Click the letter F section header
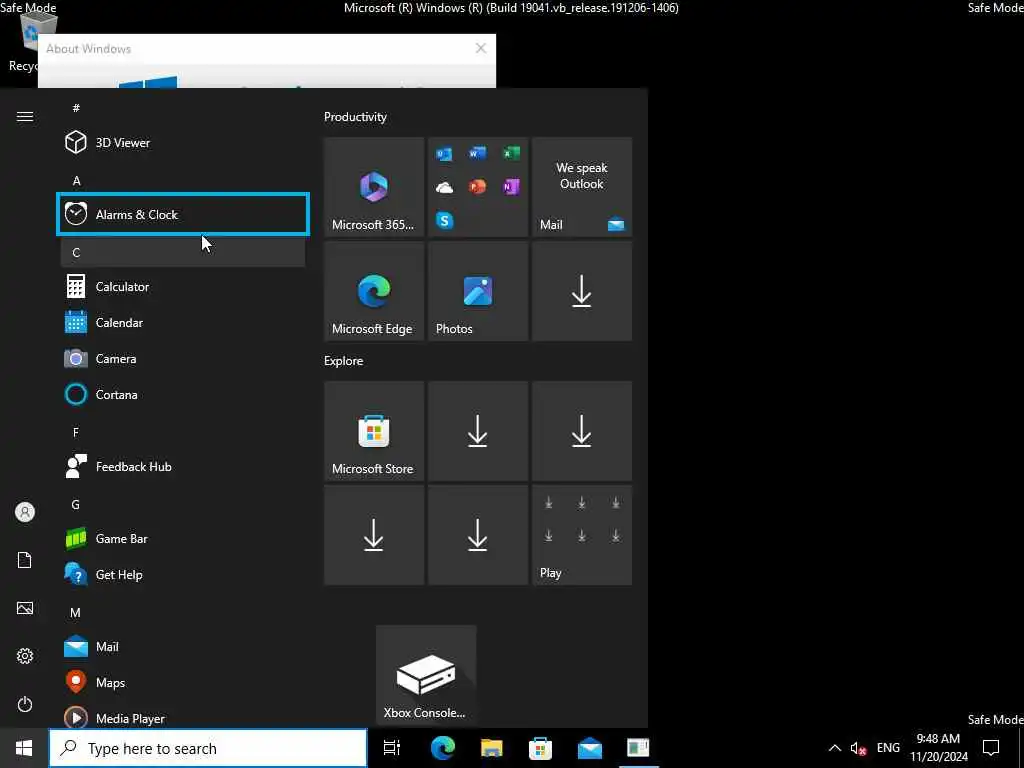The image size is (1024, 768). click(183, 432)
